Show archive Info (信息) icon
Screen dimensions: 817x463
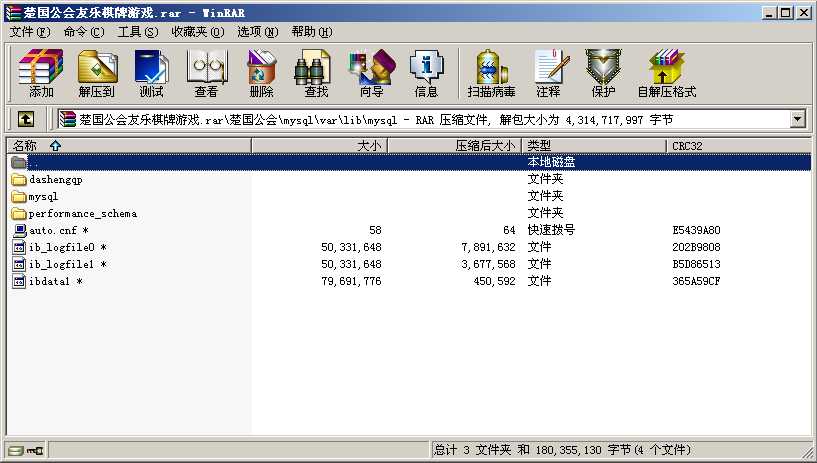pos(426,73)
